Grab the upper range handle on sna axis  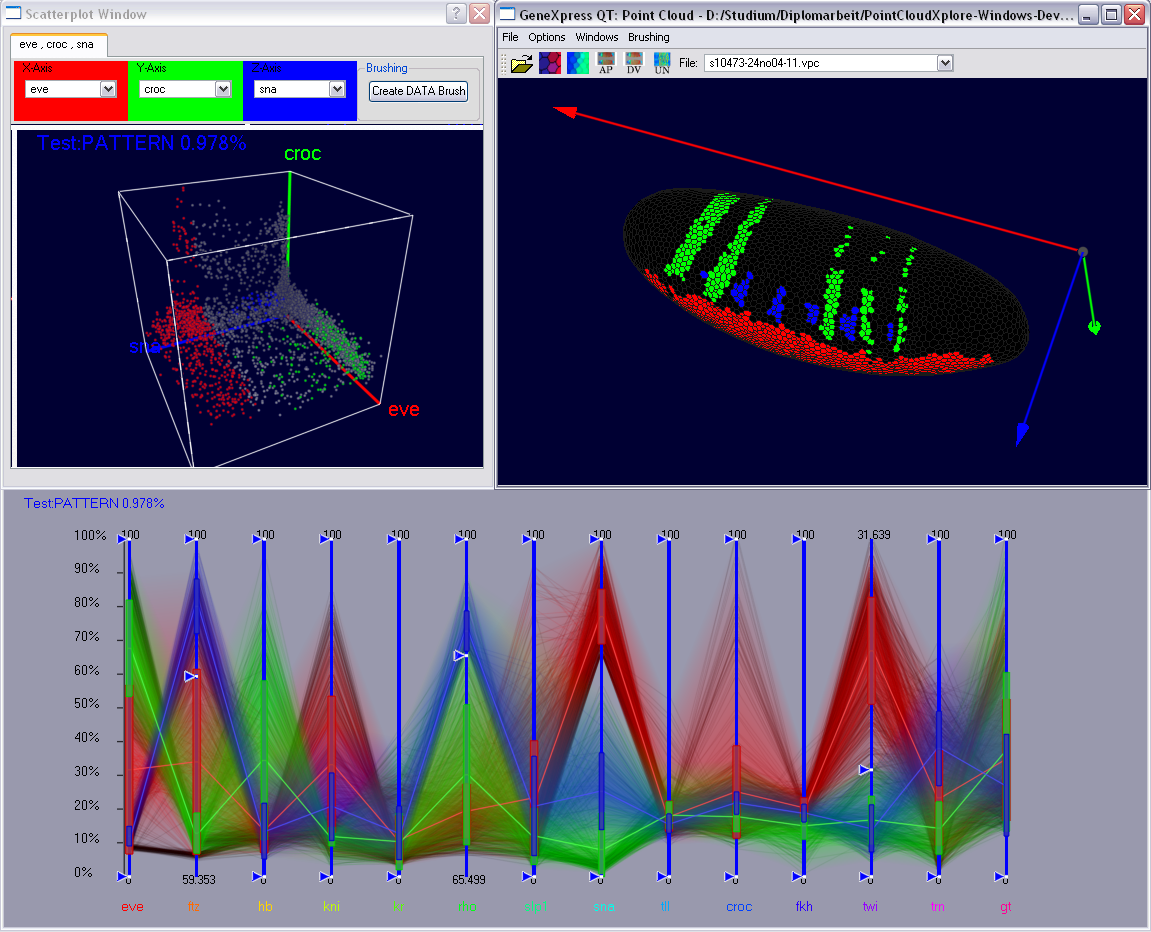pyautogui.click(x=595, y=539)
